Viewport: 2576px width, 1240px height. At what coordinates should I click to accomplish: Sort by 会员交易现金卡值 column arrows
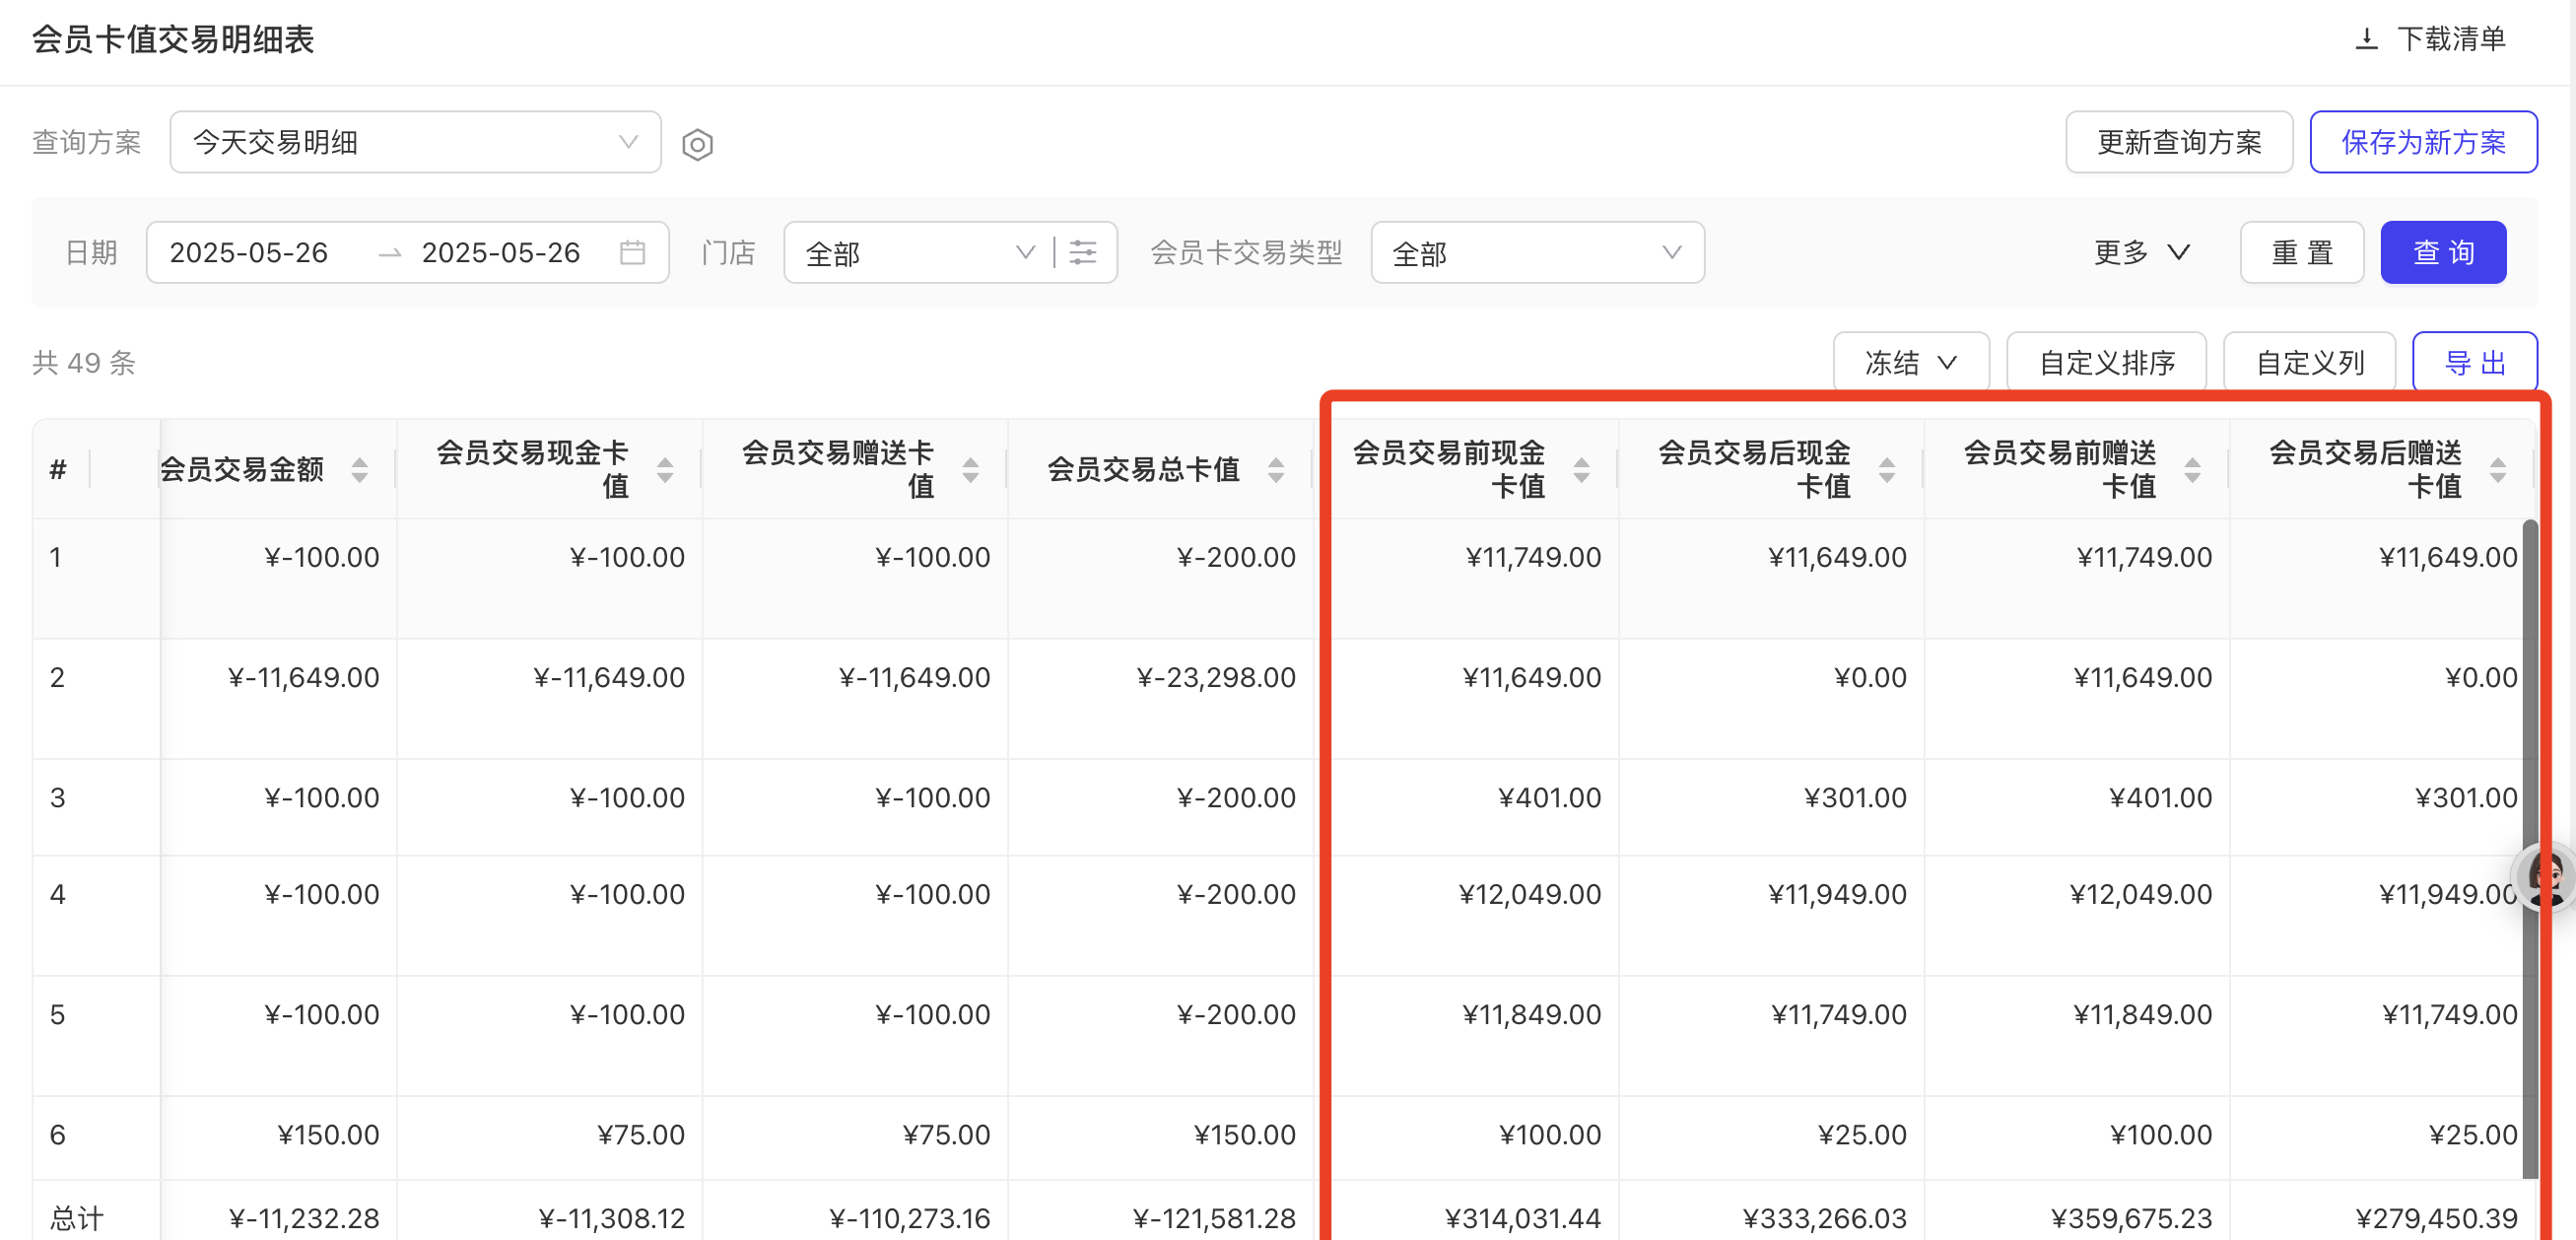point(665,469)
